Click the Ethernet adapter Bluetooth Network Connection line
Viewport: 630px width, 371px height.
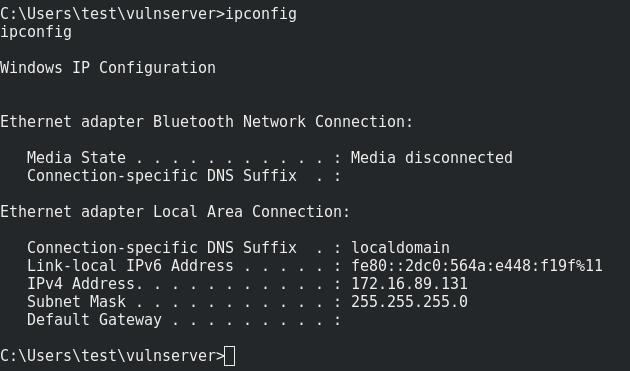point(207,122)
